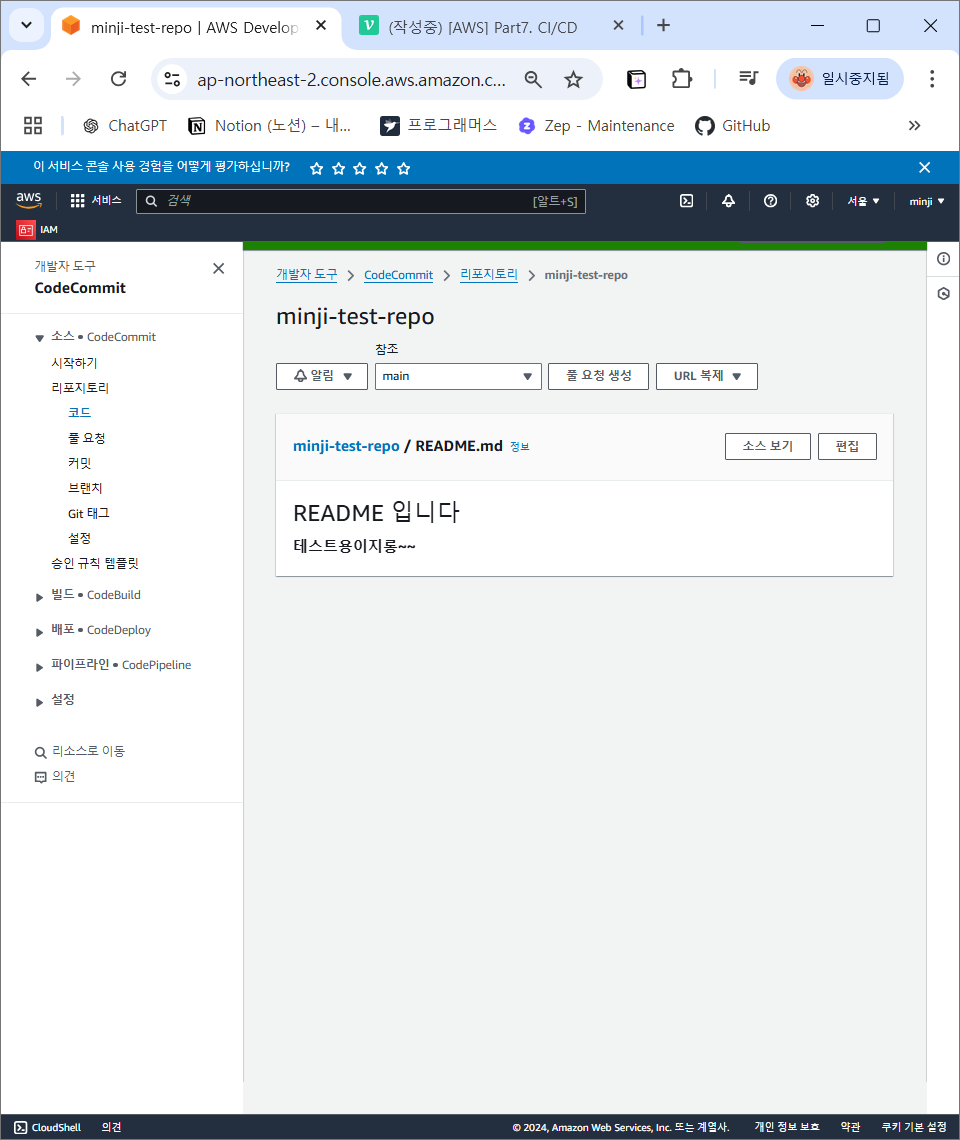Open Git 태그 in the sidebar
The height and width of the screenshot is (1140, 960).
89,513
